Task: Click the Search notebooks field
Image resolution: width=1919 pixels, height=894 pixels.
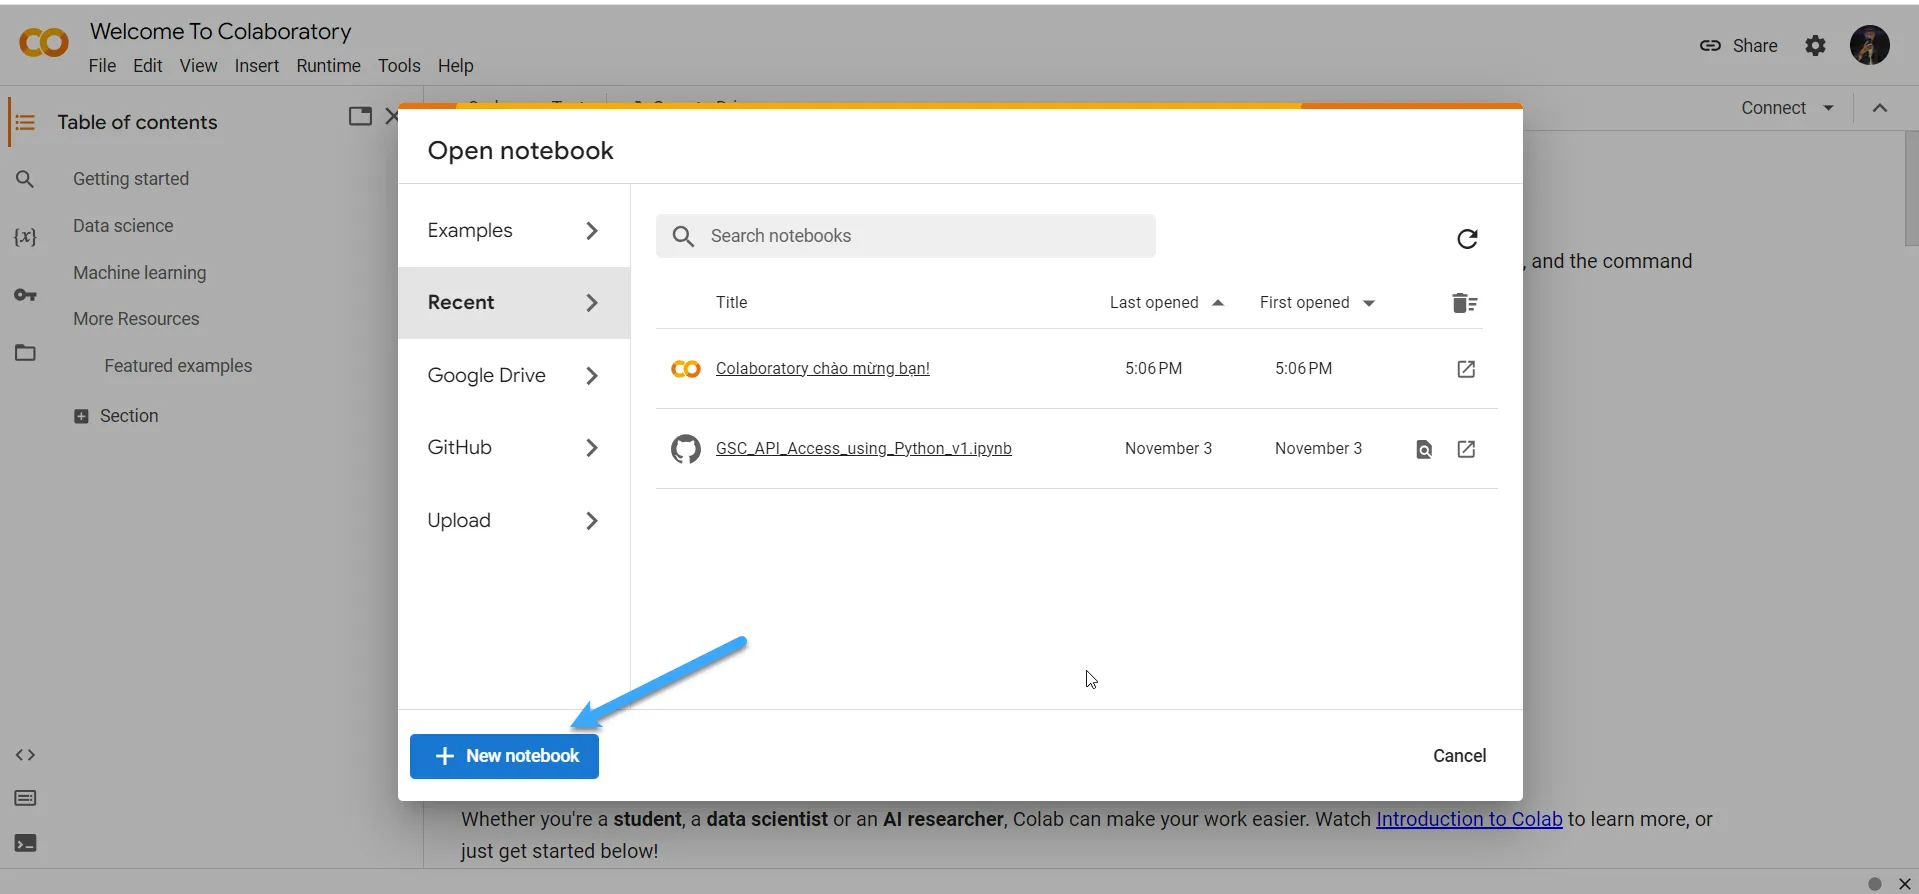Action: (906, 236)
